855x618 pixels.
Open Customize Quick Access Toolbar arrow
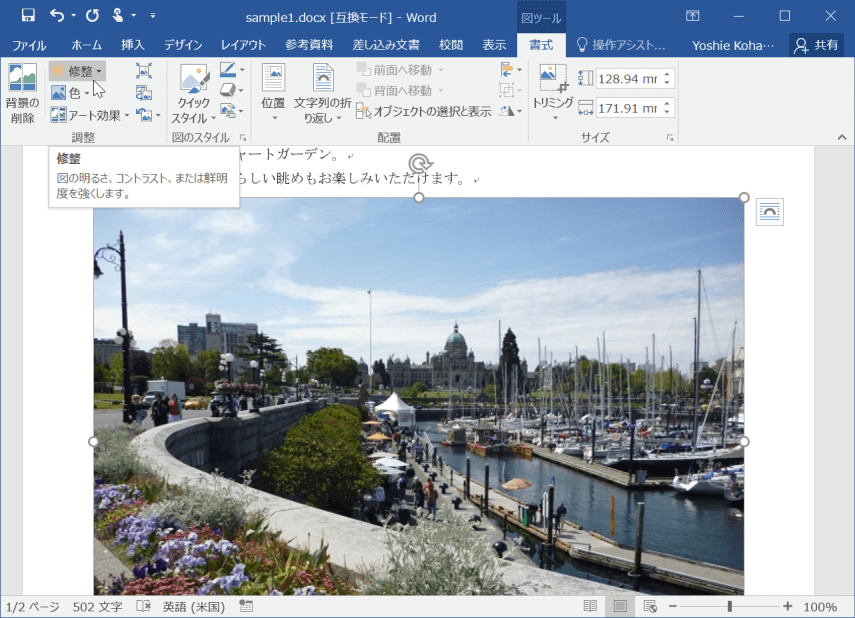click(x=153, y=15)
